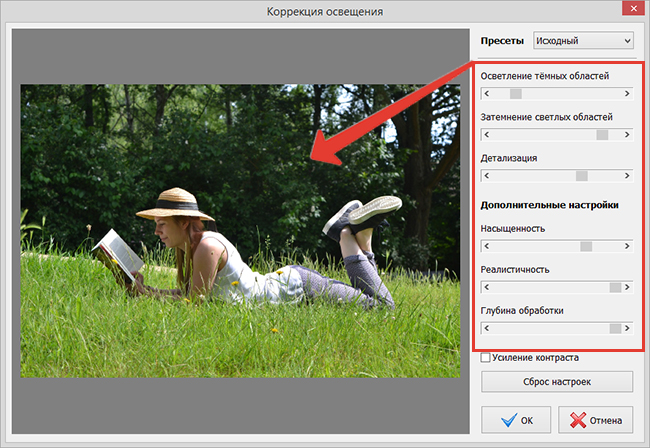Viewport: 650px width, 448px height.
Task: Click the Глубина обработки label
Action: [522, 311]
